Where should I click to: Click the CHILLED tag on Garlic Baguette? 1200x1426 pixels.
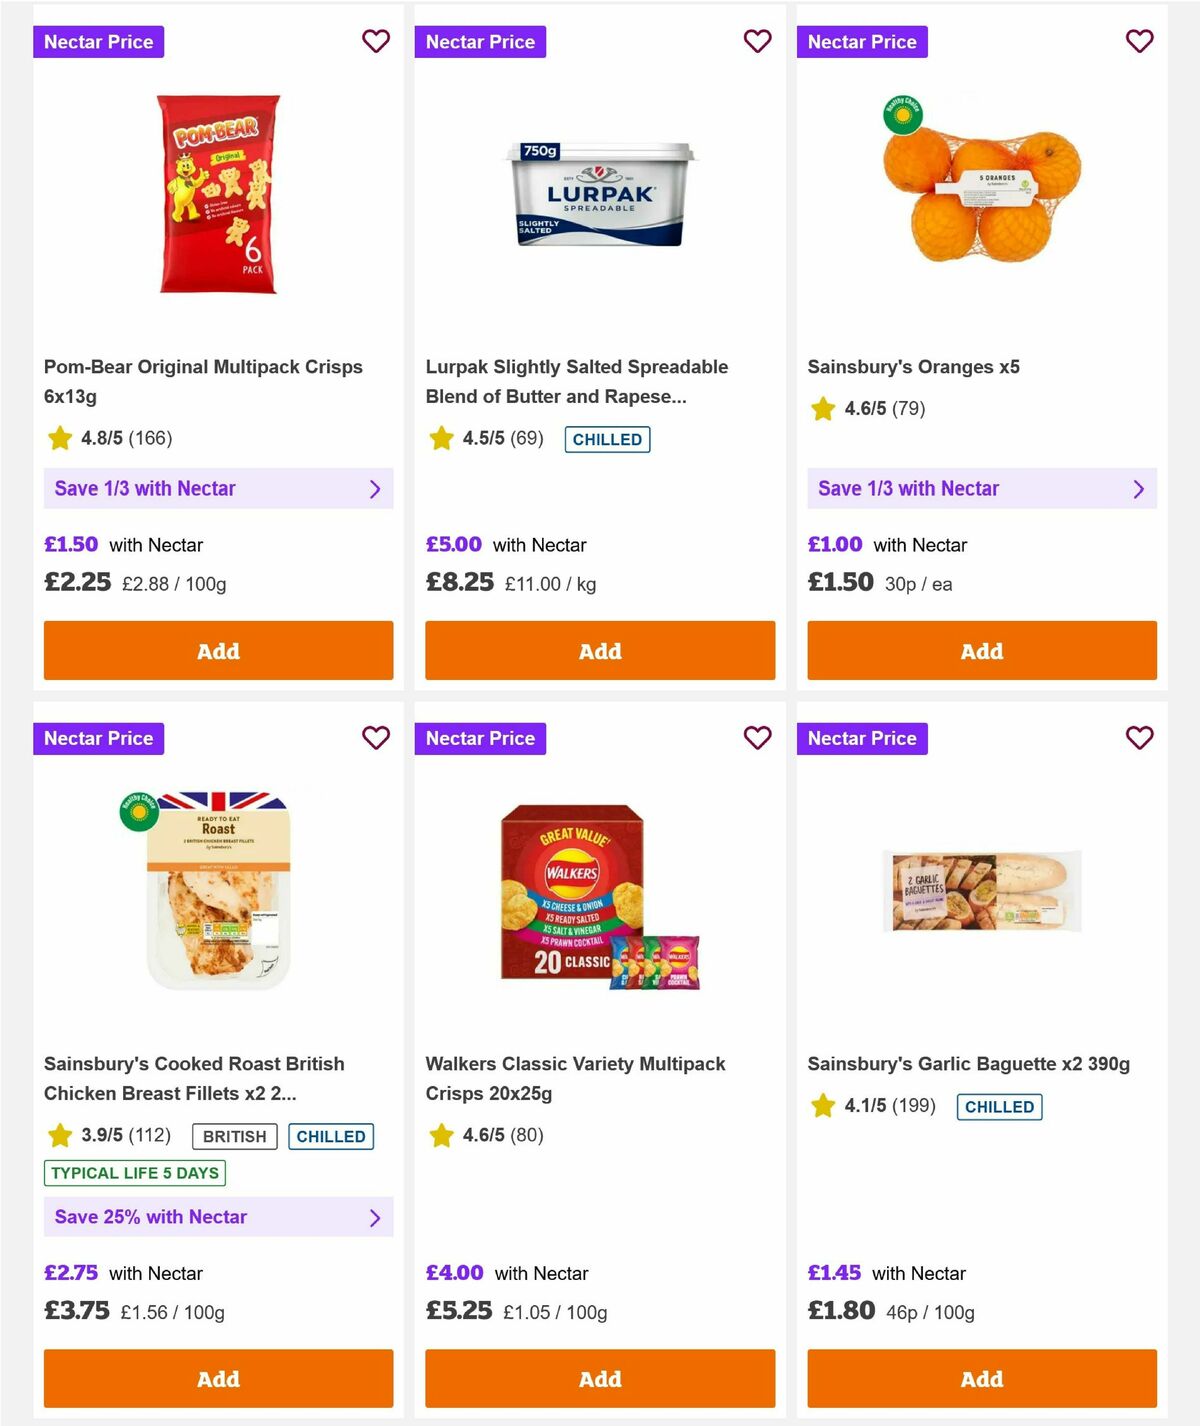[x=999, y=1106]
